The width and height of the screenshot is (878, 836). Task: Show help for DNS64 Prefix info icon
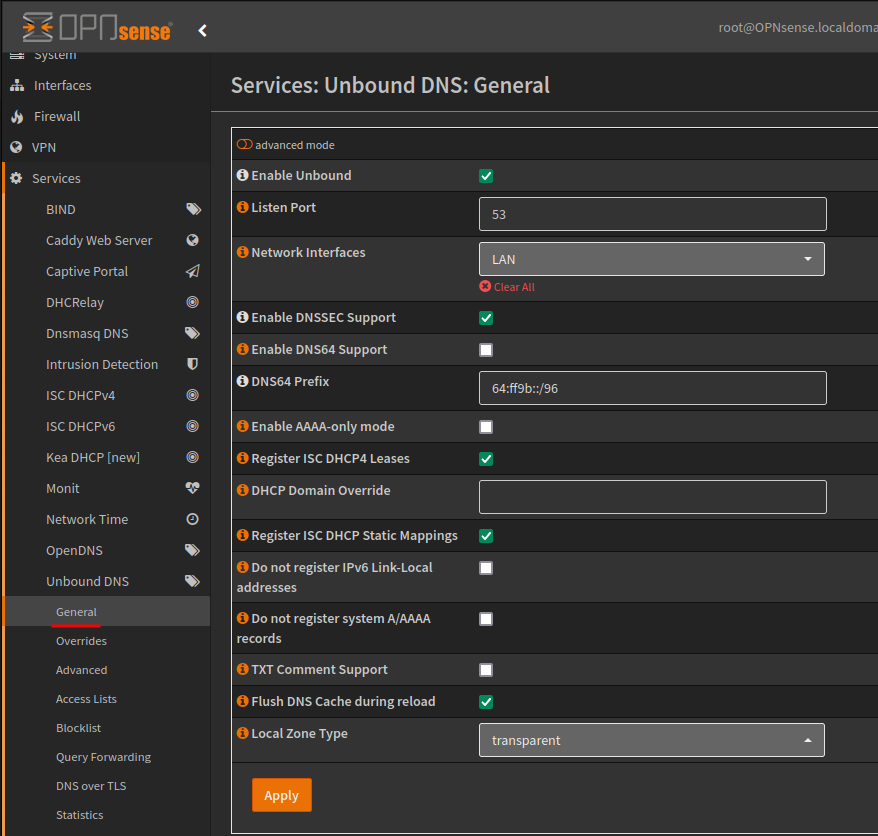point(242,381)
